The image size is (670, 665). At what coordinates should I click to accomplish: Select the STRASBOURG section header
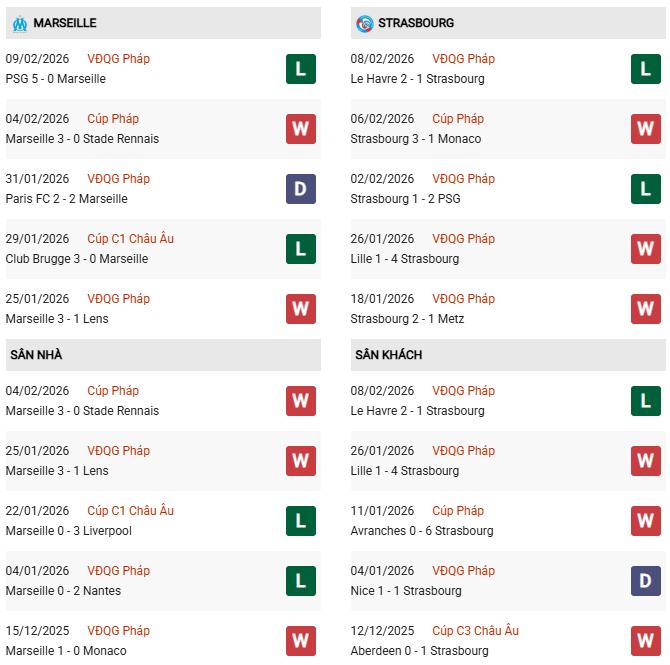coord(417,23)
